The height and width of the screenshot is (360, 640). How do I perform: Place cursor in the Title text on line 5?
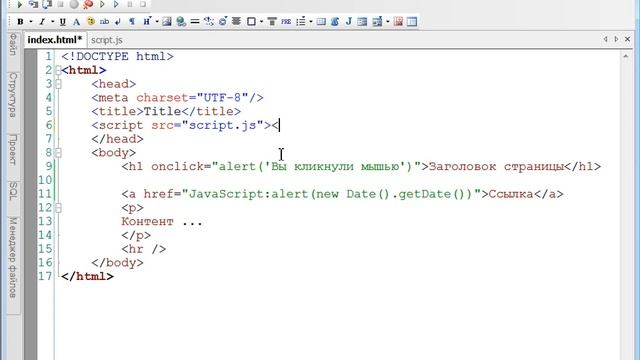click(162, 111)
